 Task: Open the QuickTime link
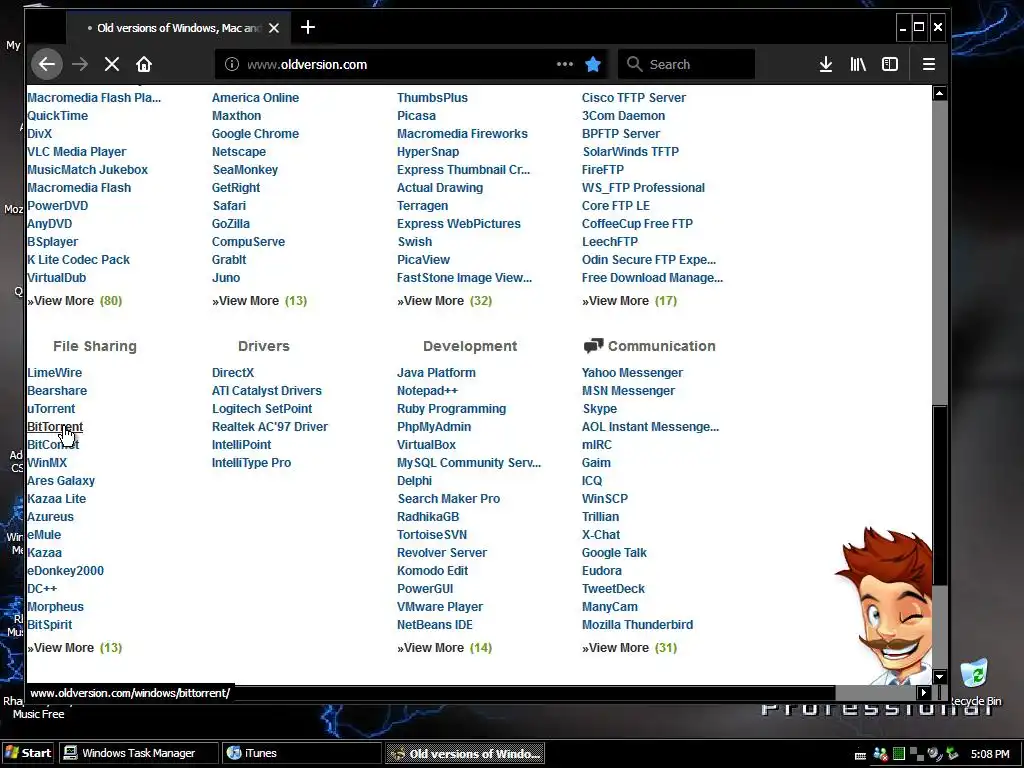[57, 116]
